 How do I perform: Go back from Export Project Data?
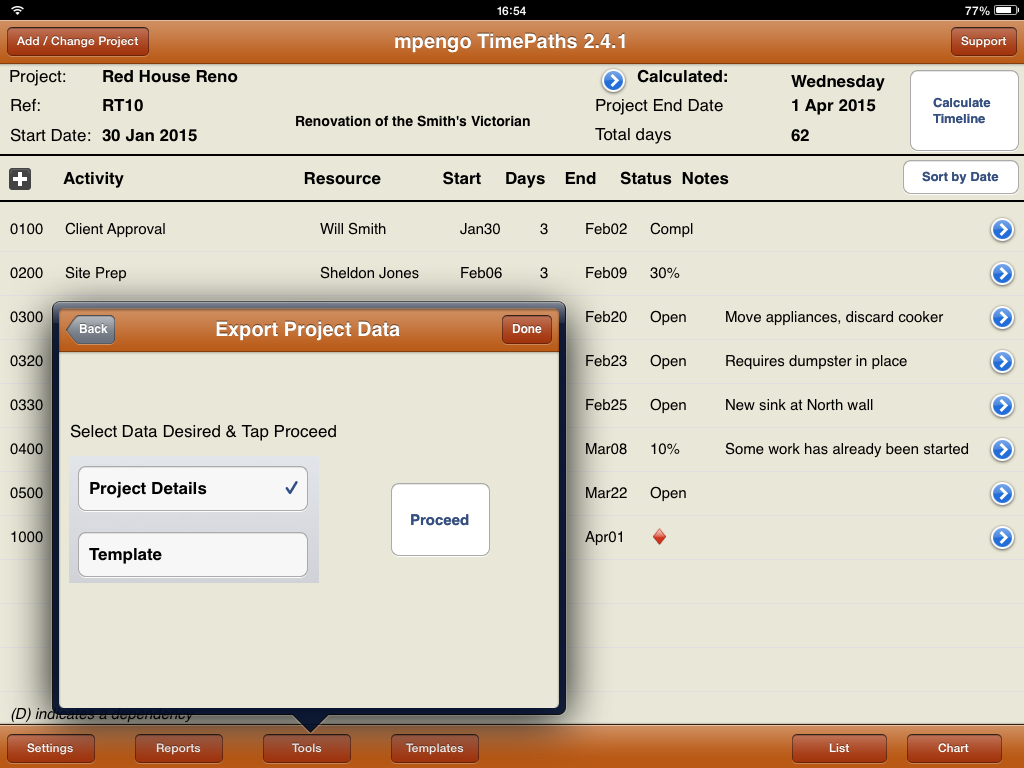91,329
